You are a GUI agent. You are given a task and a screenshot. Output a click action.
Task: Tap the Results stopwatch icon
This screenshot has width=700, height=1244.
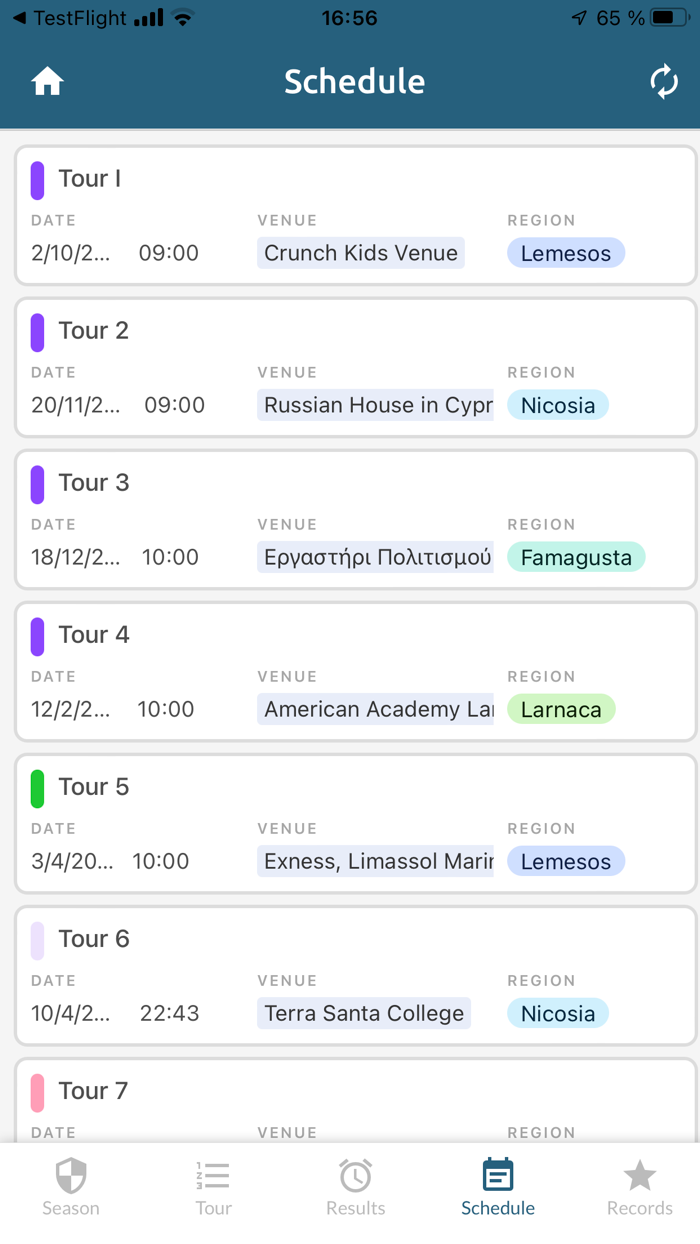pyautogui.click(x=355, y=1176)
